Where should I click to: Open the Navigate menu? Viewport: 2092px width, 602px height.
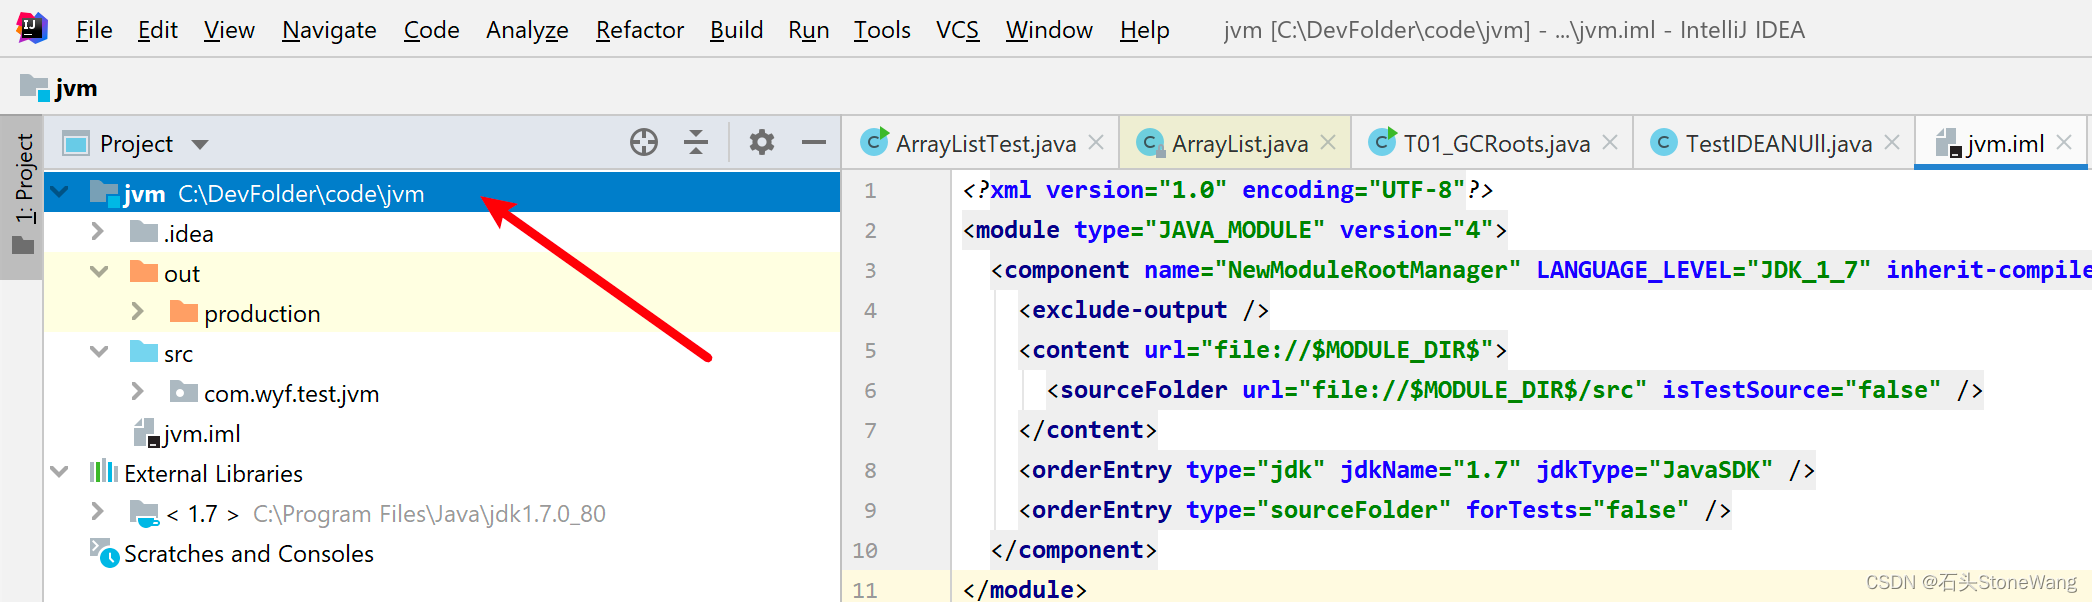pyautogui.click(x=329, y=30)
